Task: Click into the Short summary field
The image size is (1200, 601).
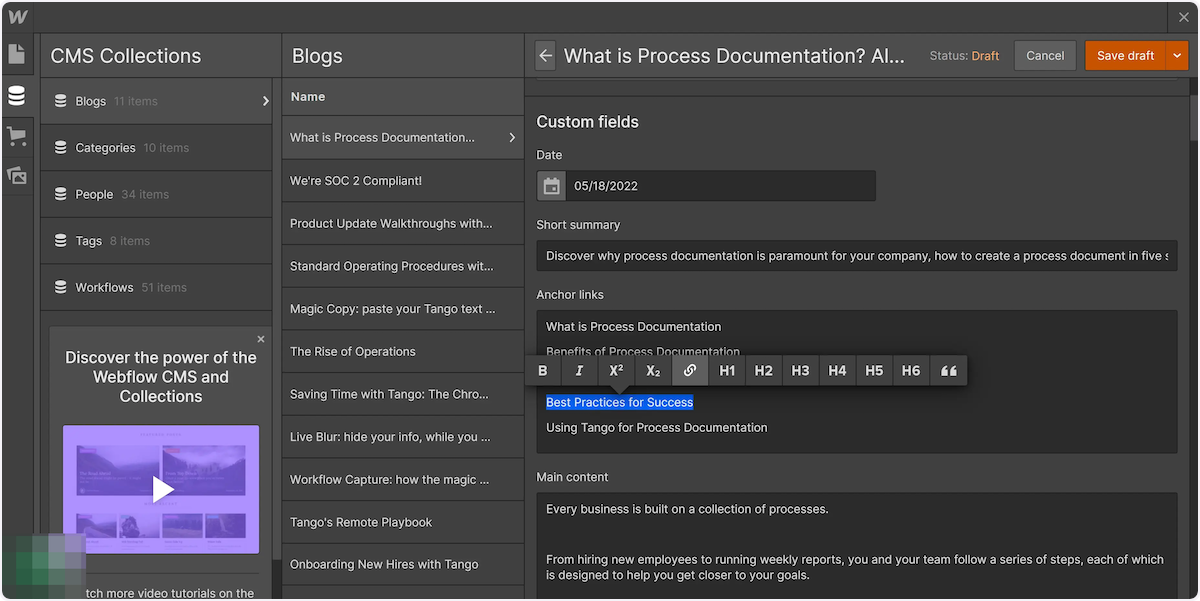Action: [x=857, y=256]
